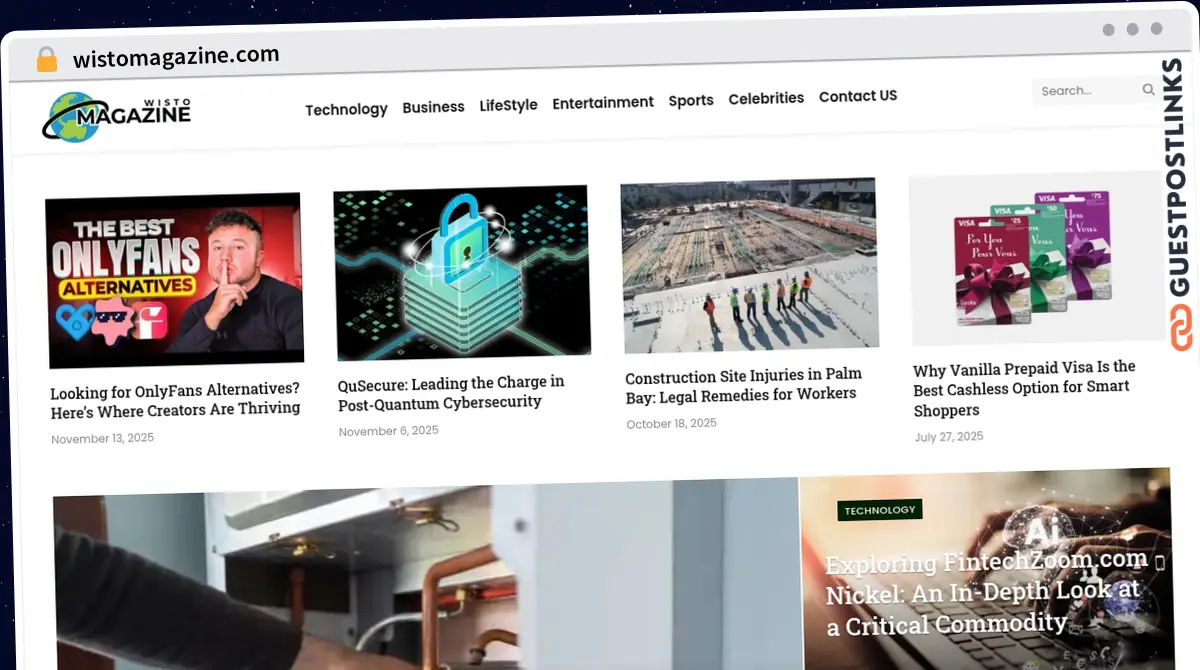Read 'QuSecure: Leading the Charge' article
Screen dimensions: 1200x670
pyautogui.click(x=451, y=392)
